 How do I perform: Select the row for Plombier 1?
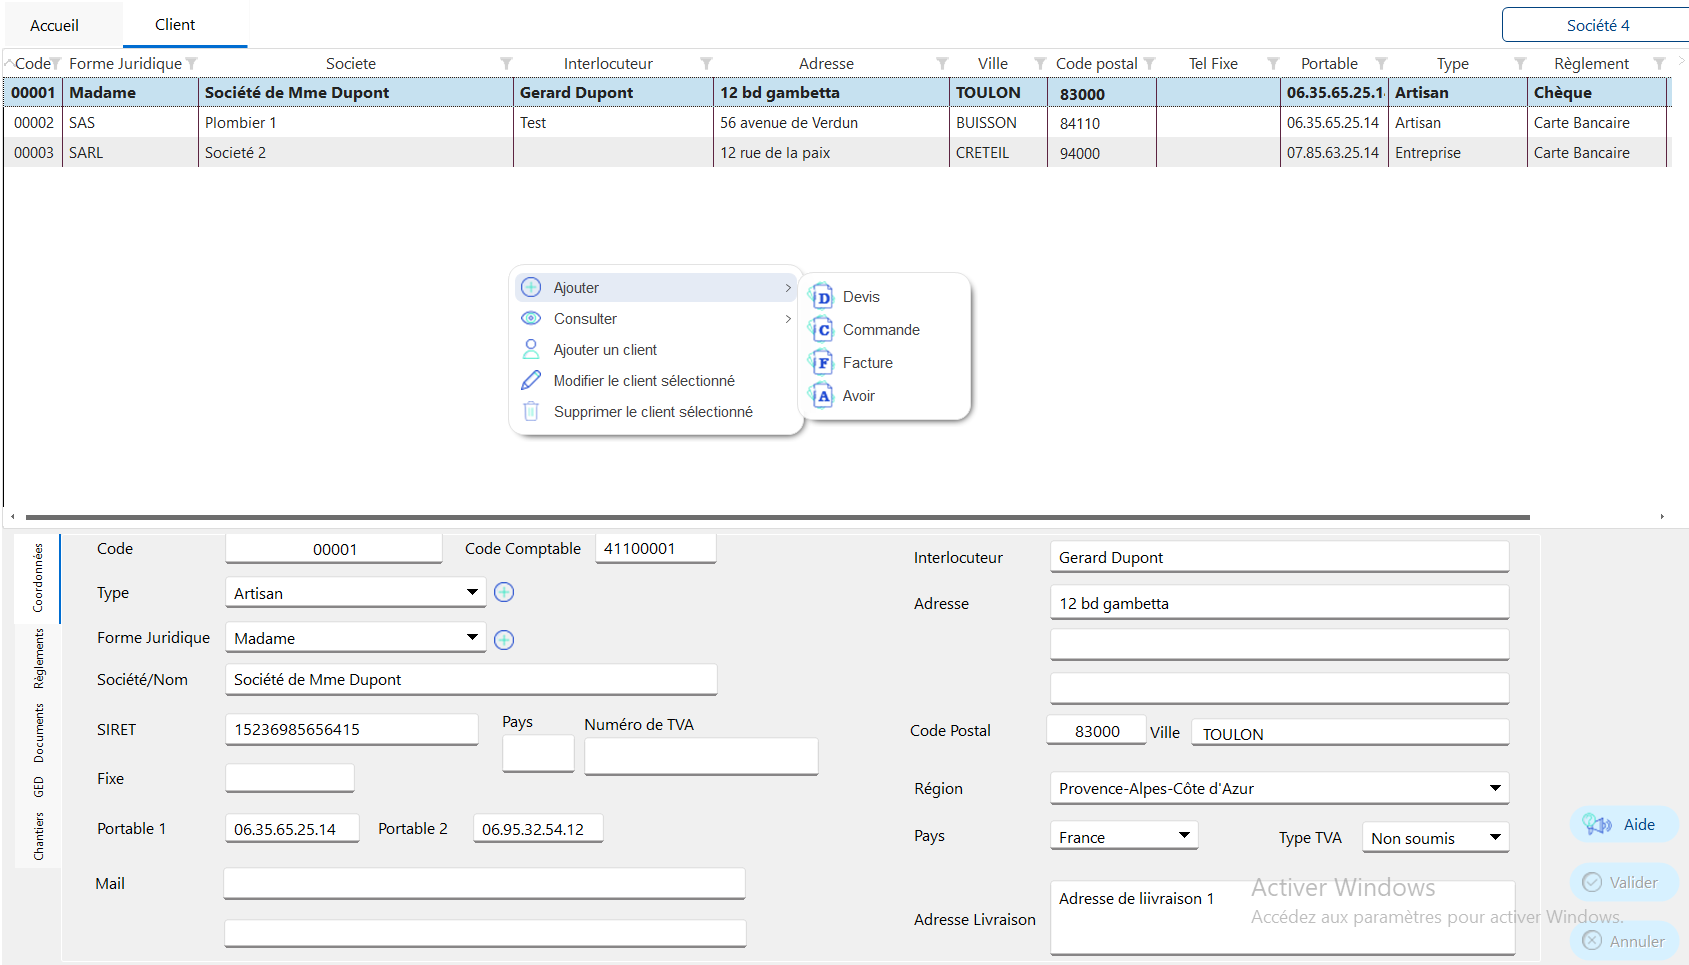pyautogui.click(x=835, y=123)
